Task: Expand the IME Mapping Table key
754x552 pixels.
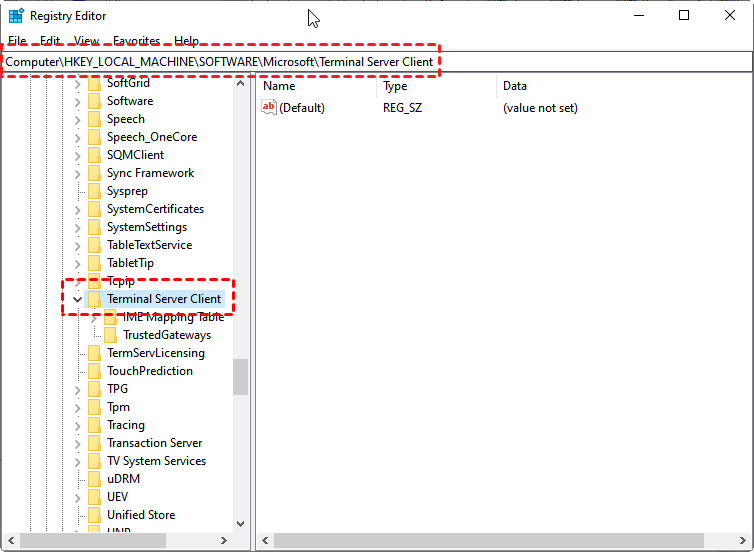Action: 94,317
